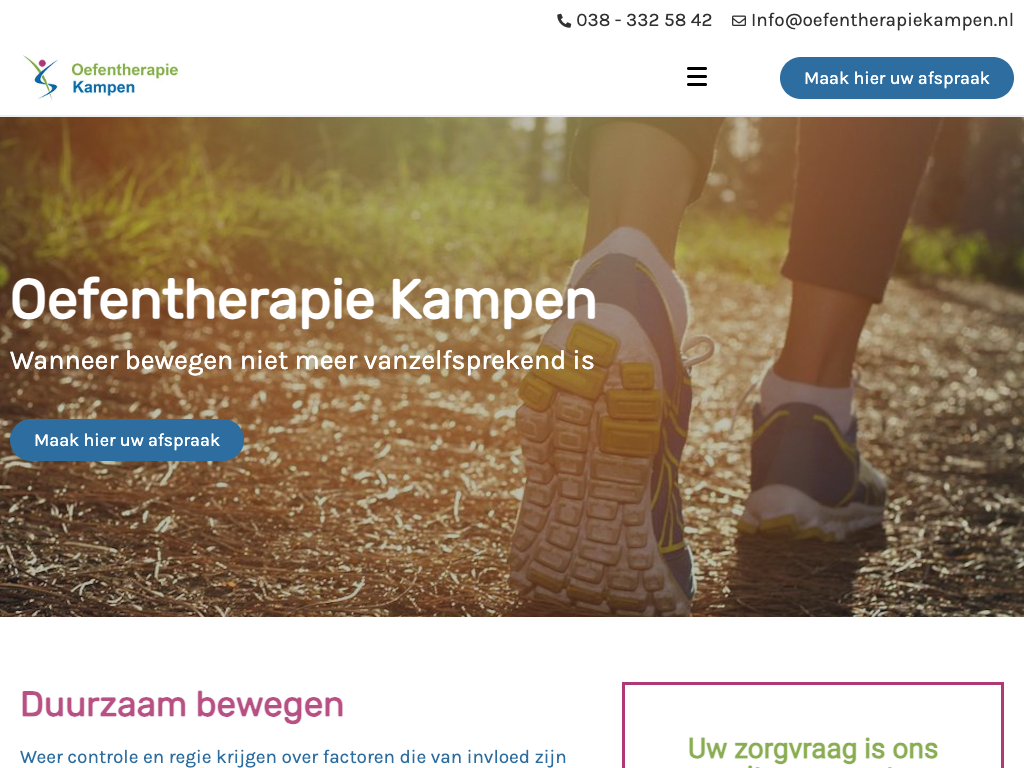1024x768 pixels.
Task: Click the pink bordered zorgvraag panel
Action: (x=812, y=725)
